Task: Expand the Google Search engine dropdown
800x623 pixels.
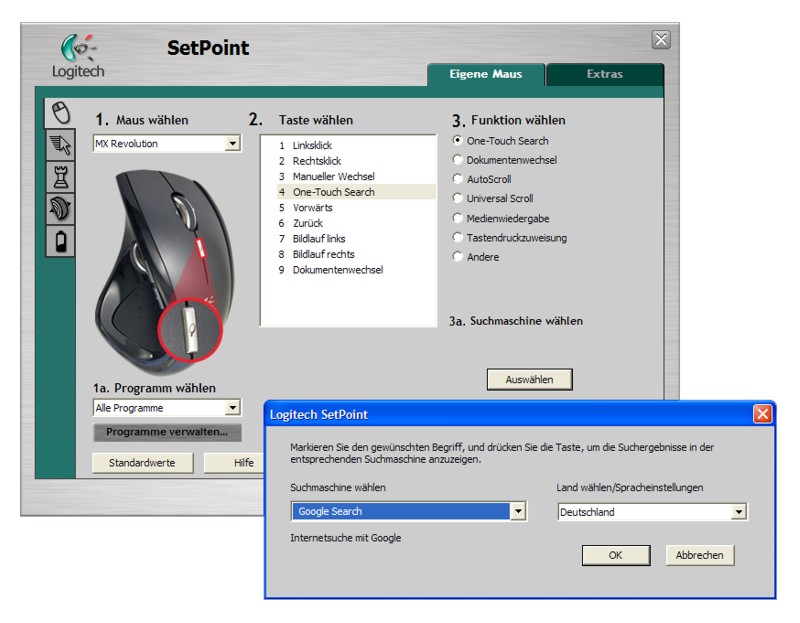Action: [518, 512]
